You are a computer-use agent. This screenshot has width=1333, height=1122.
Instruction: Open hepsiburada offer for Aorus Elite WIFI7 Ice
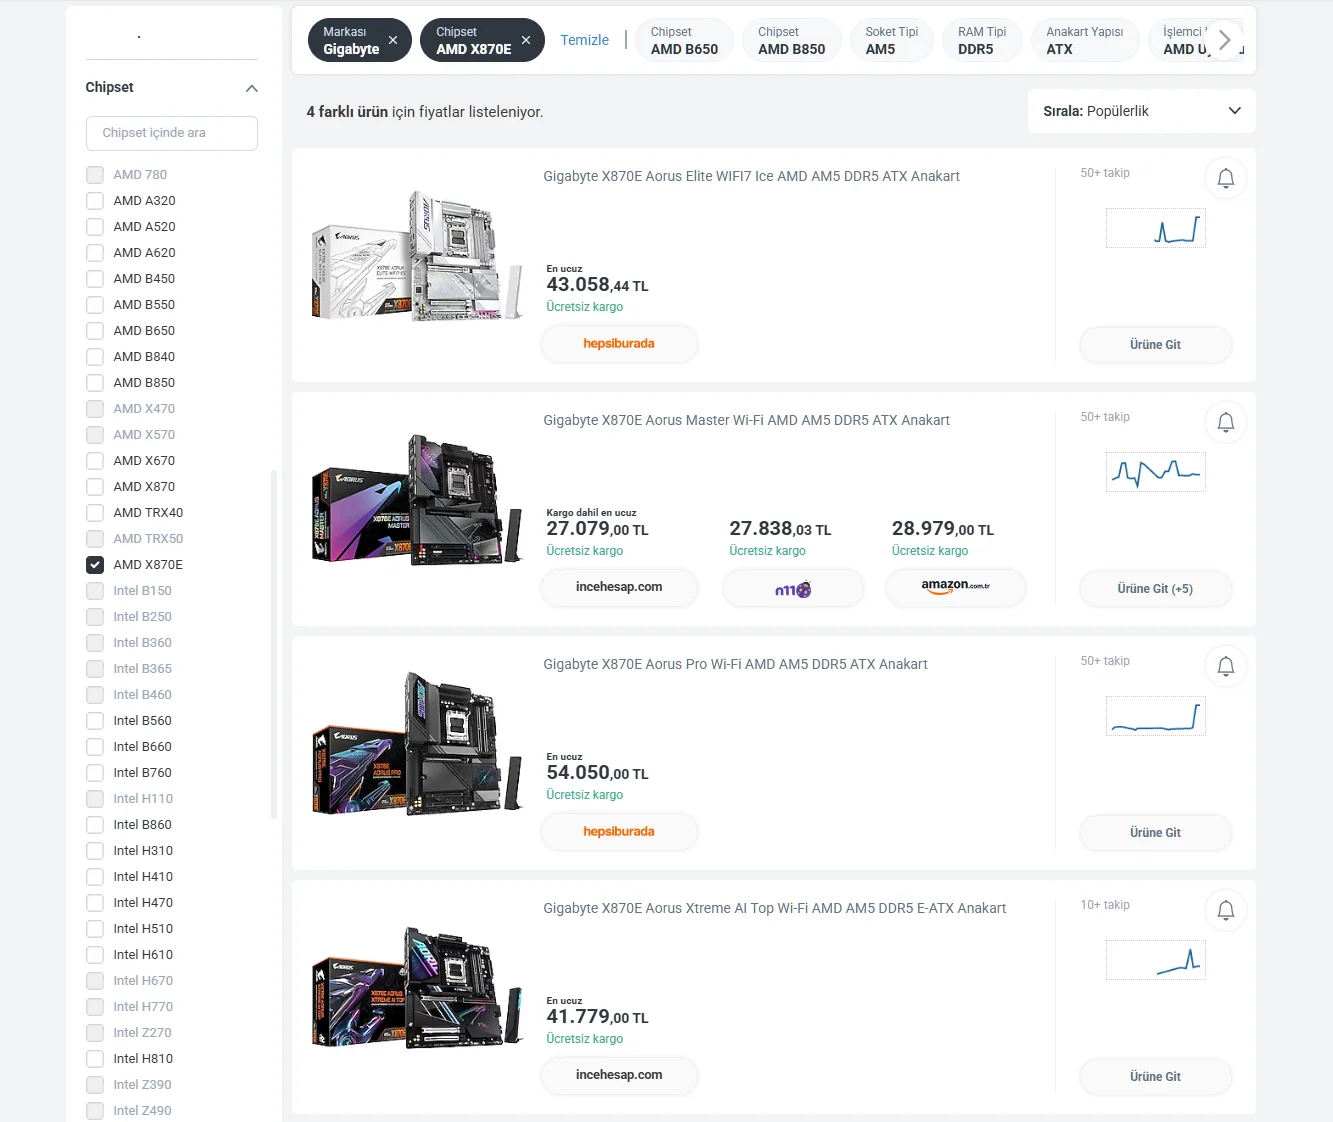(x=619, y=344)
